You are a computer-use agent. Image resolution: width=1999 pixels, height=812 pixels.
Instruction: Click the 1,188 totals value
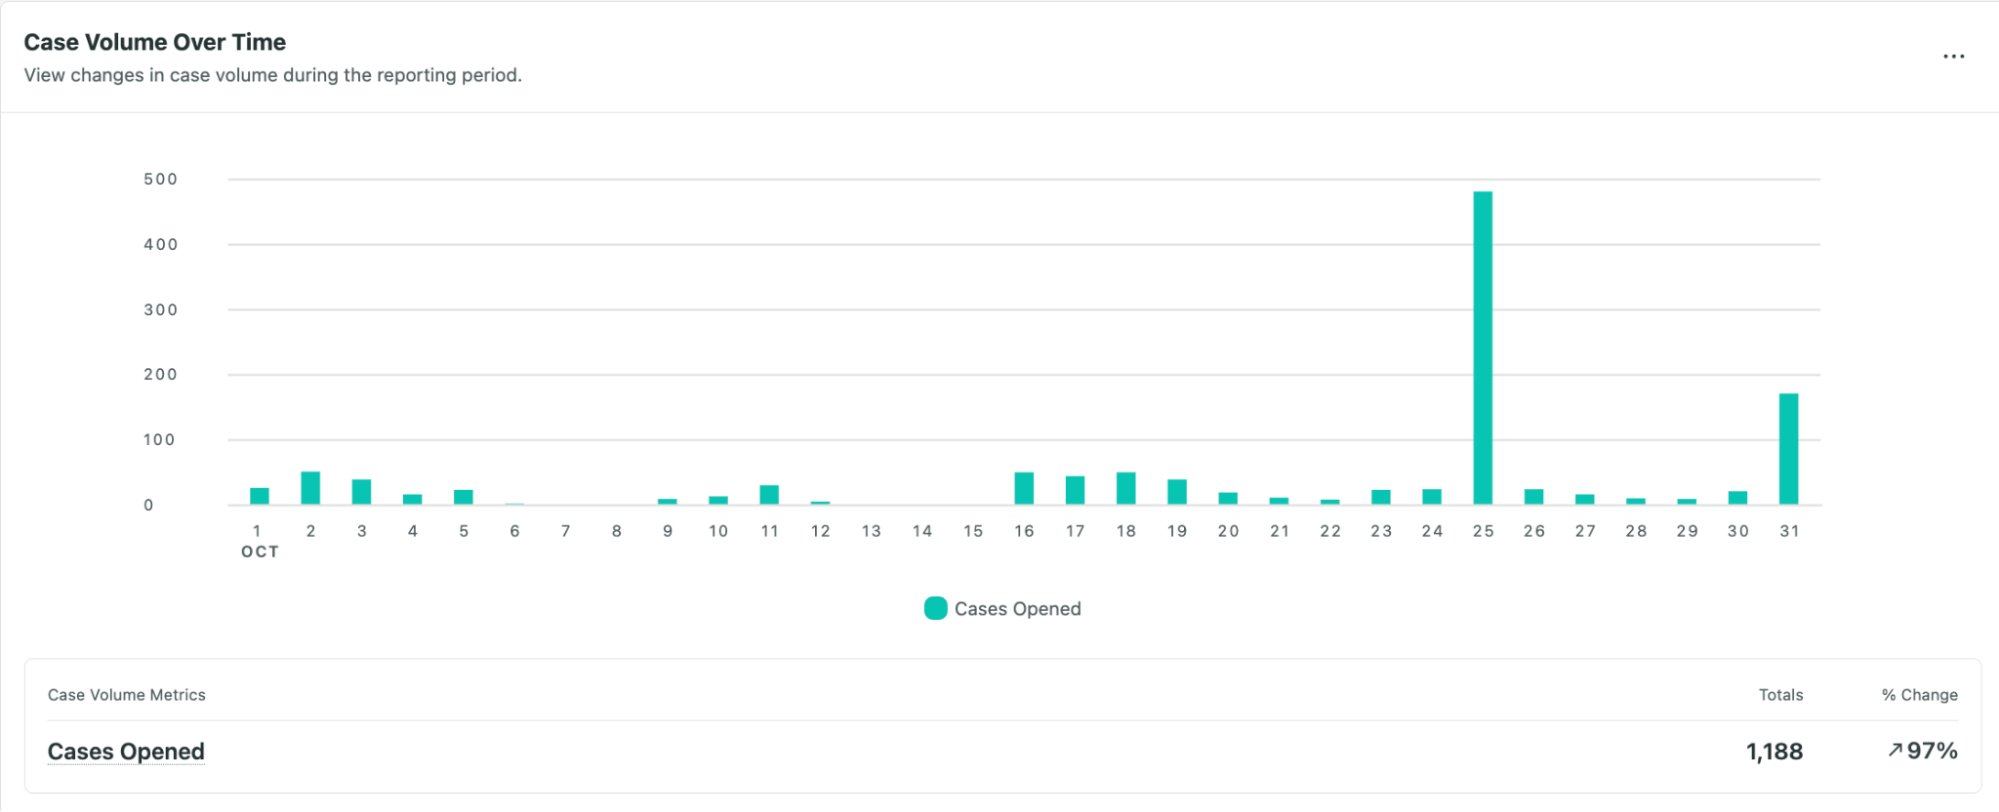1774,752
